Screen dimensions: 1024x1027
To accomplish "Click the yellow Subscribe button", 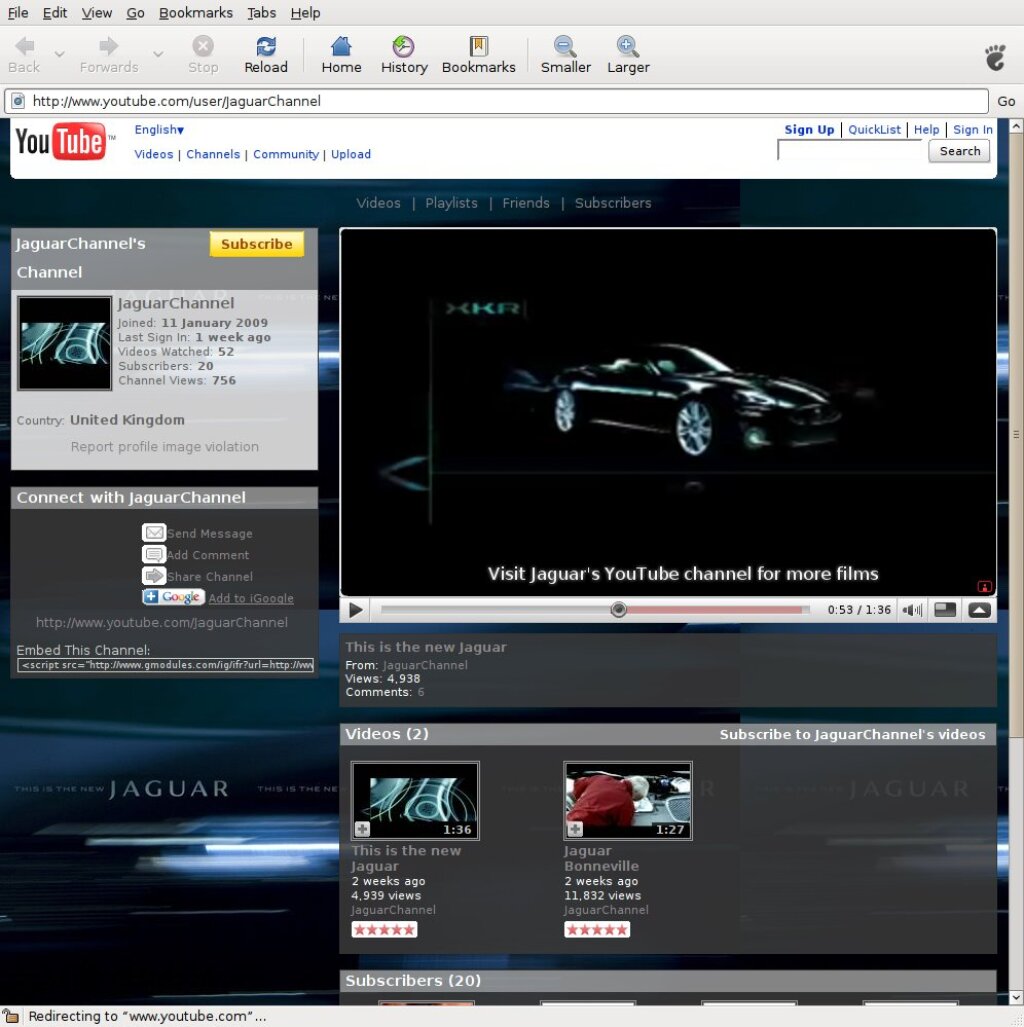I will click(x=256, y=244).
